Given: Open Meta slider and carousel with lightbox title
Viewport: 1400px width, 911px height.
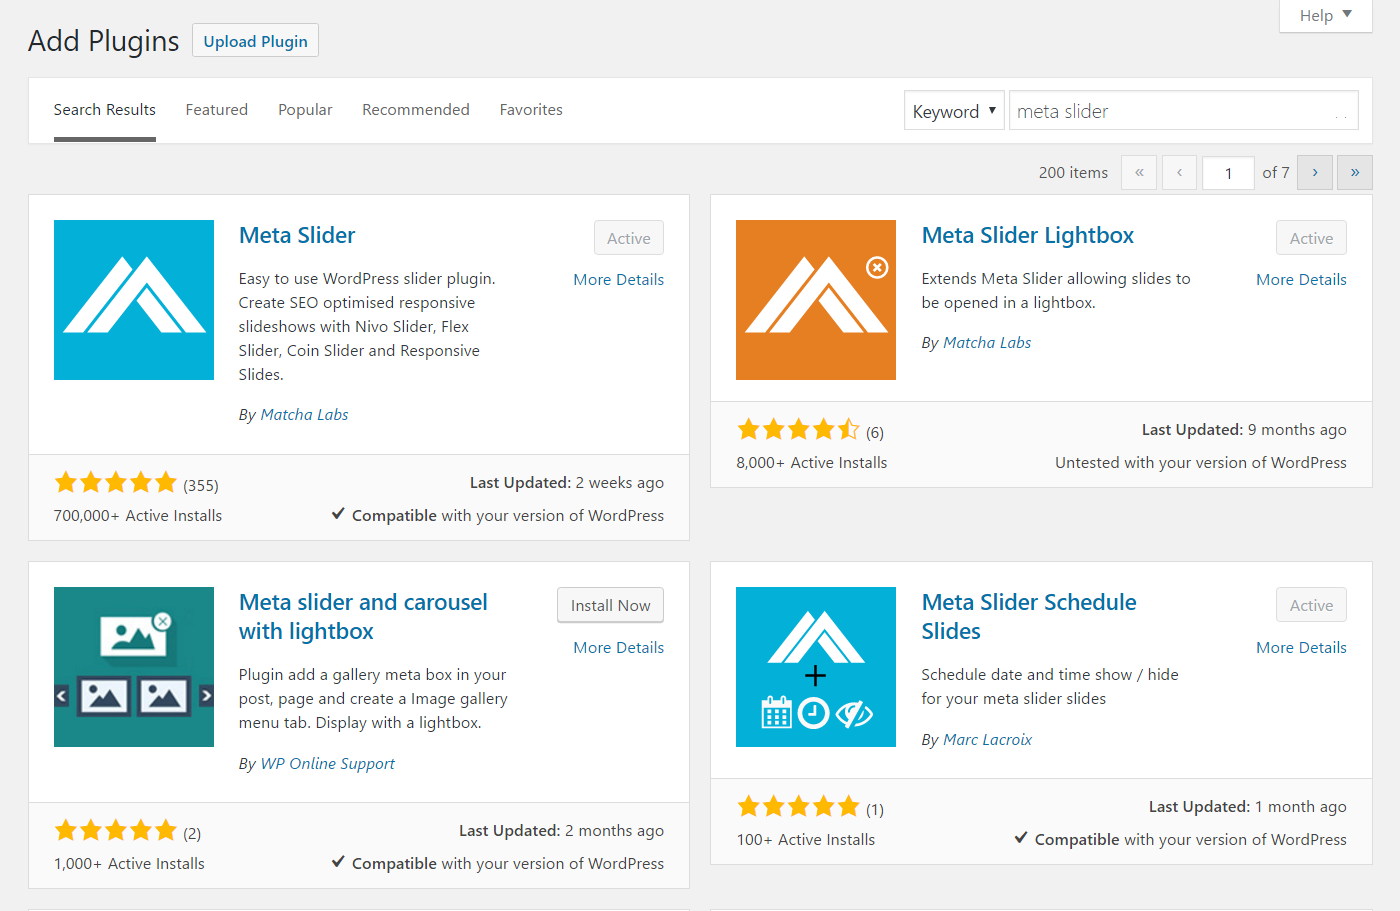Looking at the screenshot, I should point(363,617).
